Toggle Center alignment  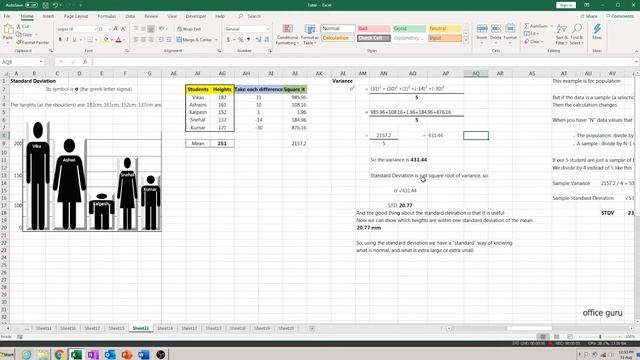143,40
